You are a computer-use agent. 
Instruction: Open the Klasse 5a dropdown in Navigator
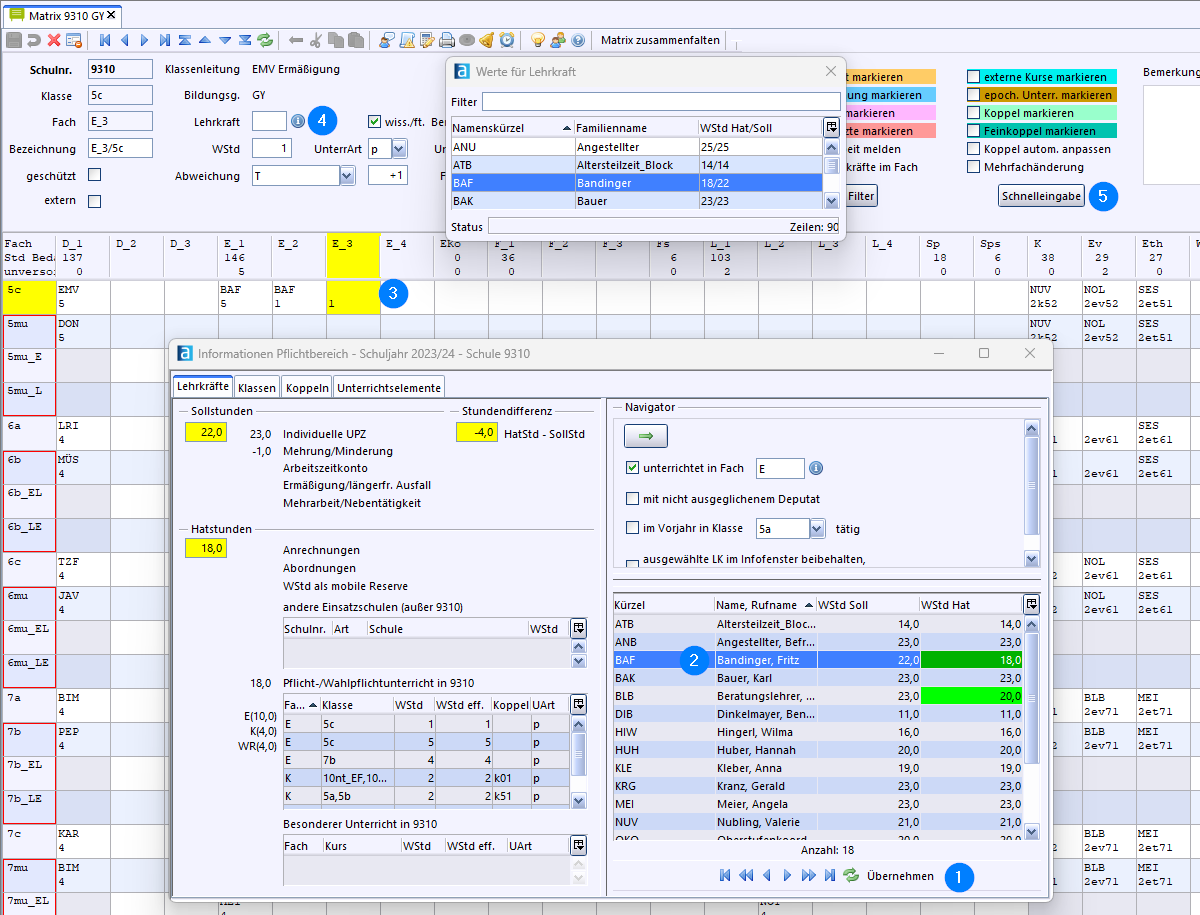point(817,528)
